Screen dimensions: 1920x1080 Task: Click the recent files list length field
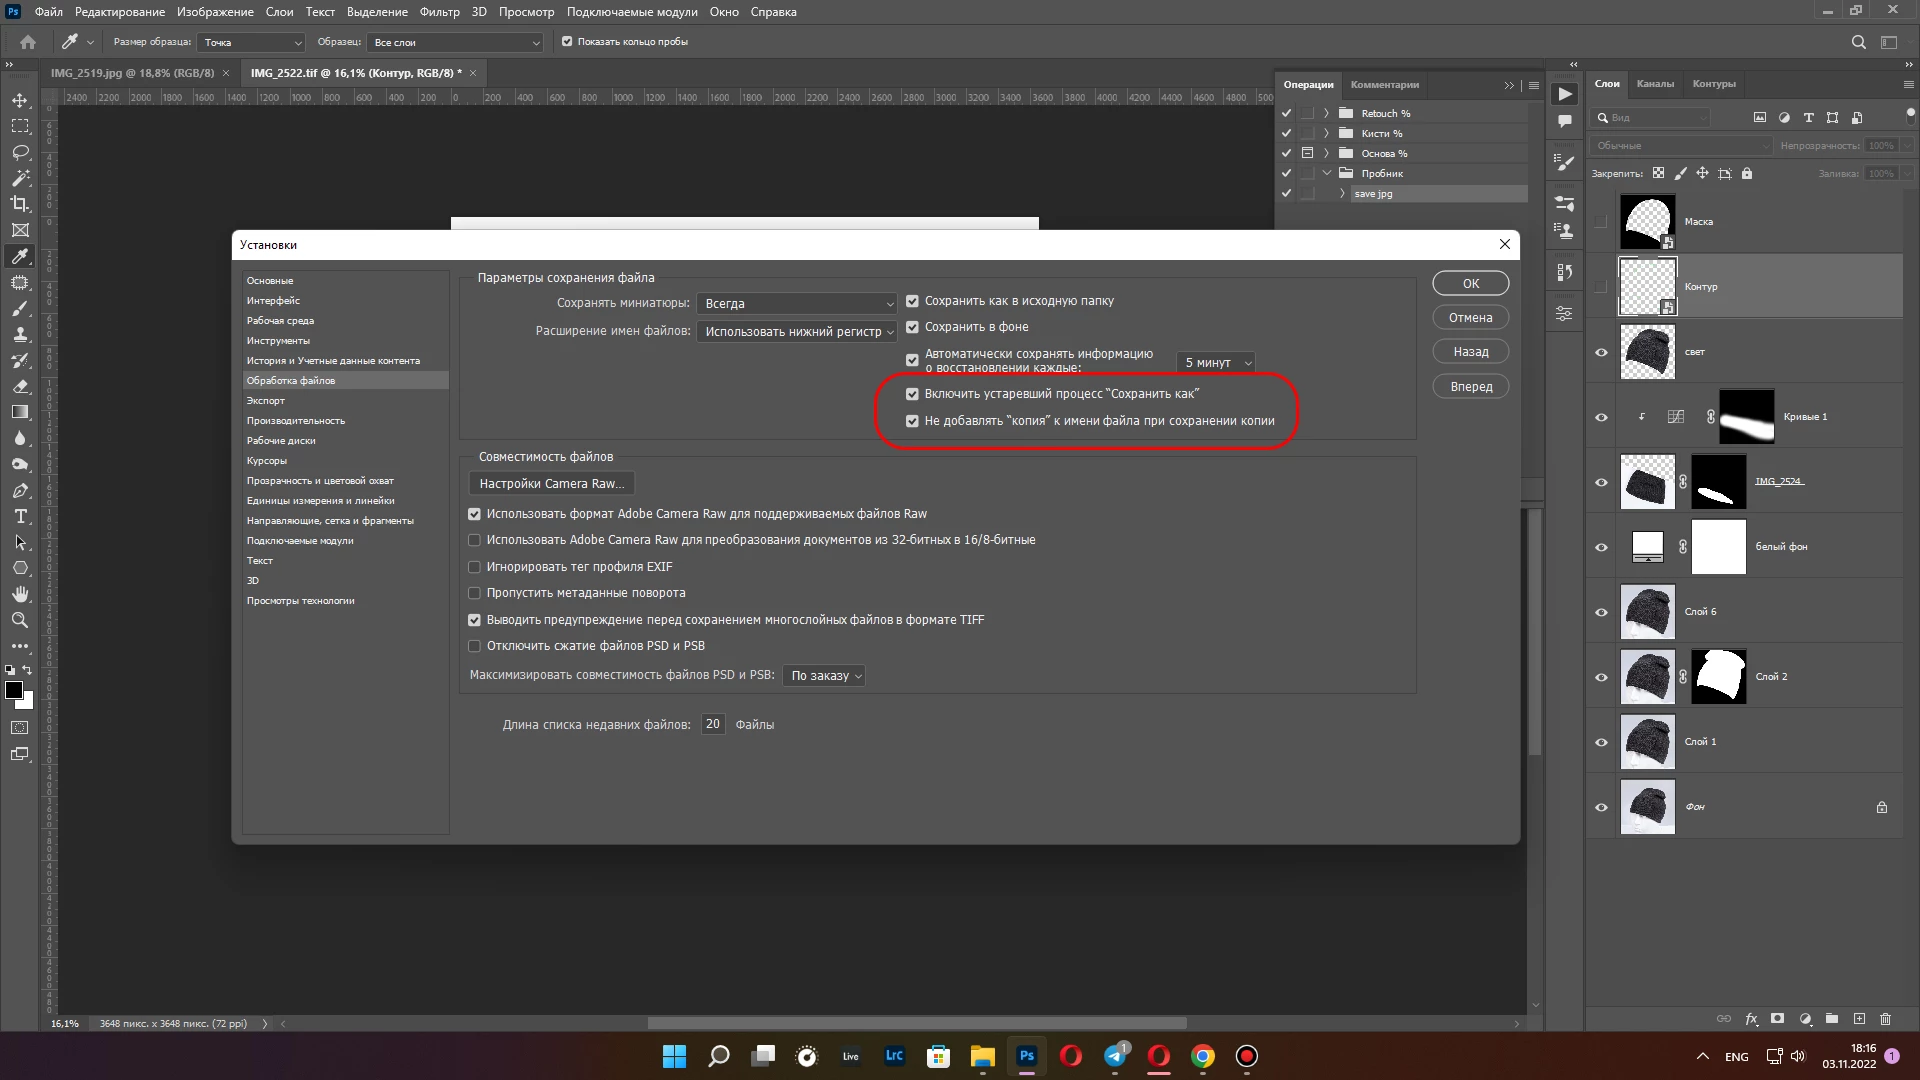pyautogui.click(x=712, y=724)
